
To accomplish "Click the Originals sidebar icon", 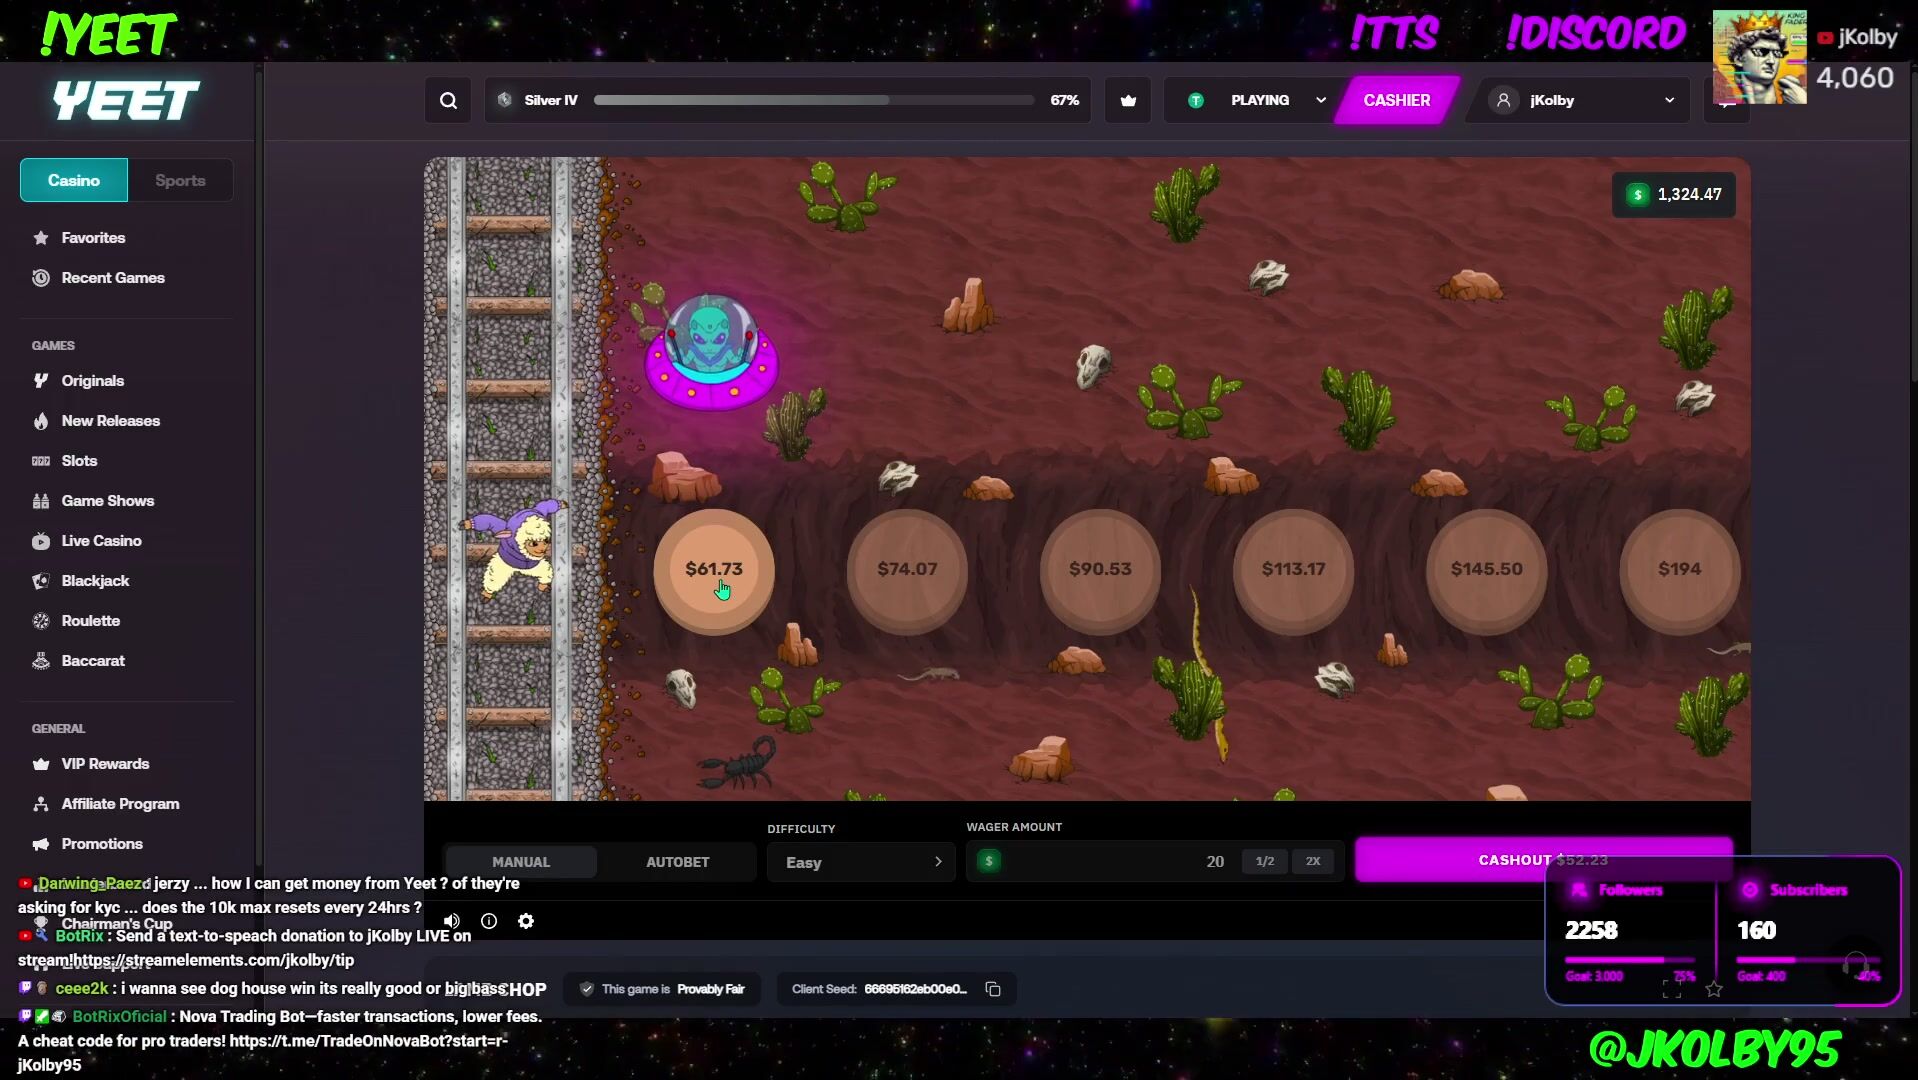I will [41, 381].
